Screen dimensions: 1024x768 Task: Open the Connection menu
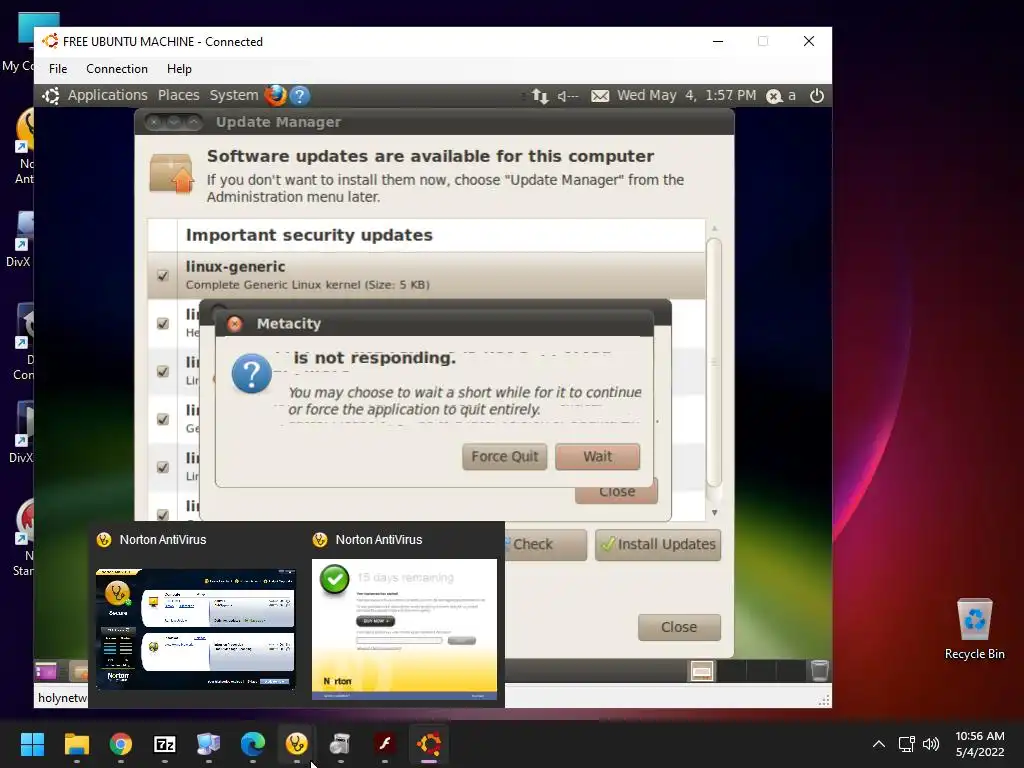point(117,69)
